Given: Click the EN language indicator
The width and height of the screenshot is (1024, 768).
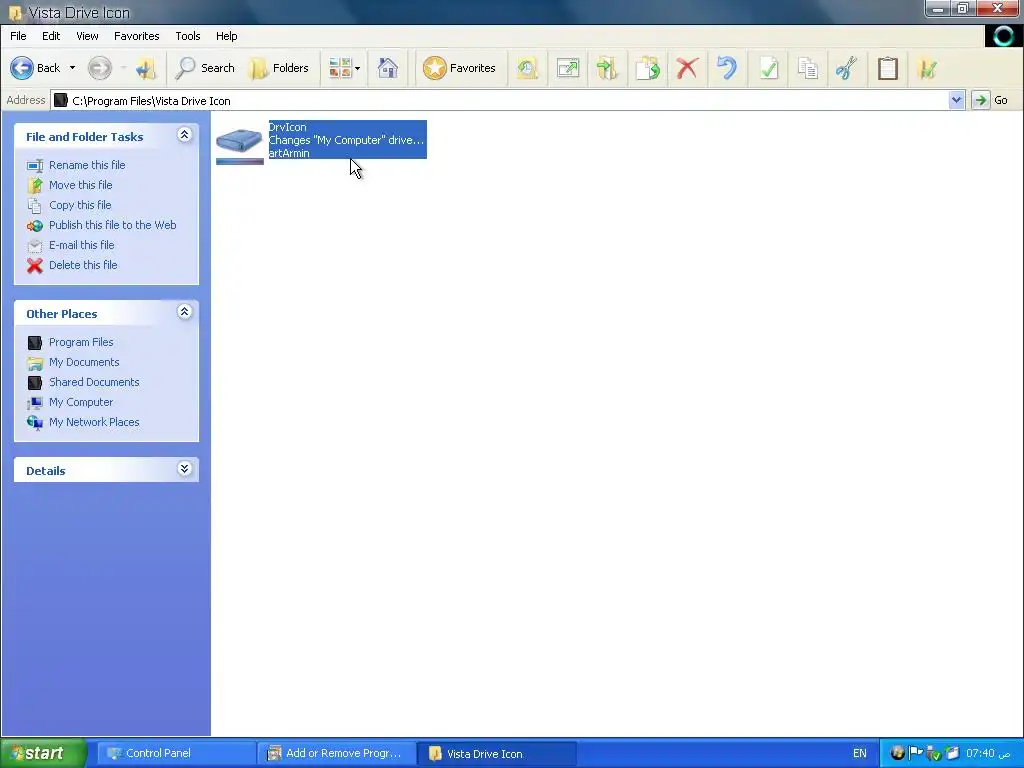Looking at the screenshot, I should (x=859, y=754).
